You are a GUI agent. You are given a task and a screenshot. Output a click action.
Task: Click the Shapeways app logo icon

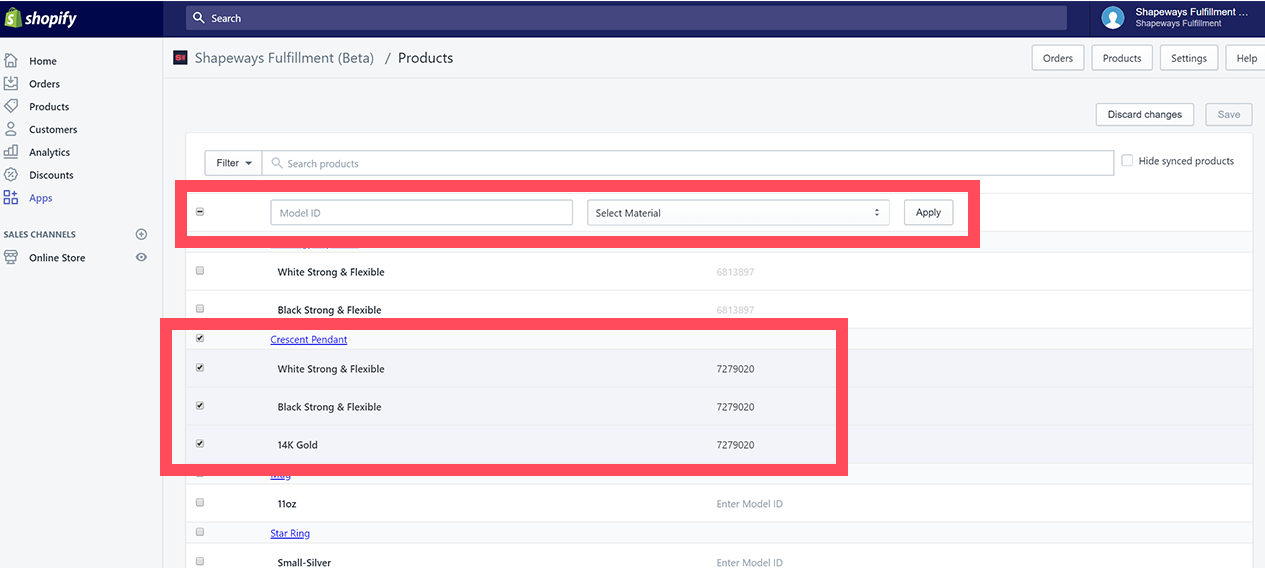pyautogui.click(x=180, y=58)
